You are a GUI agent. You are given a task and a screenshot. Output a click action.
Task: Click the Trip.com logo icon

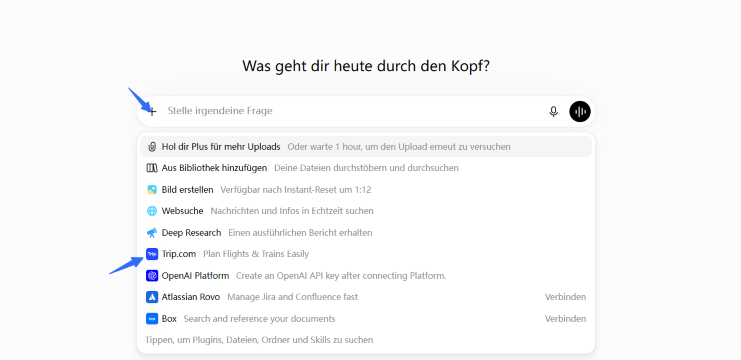coord(152,254)
